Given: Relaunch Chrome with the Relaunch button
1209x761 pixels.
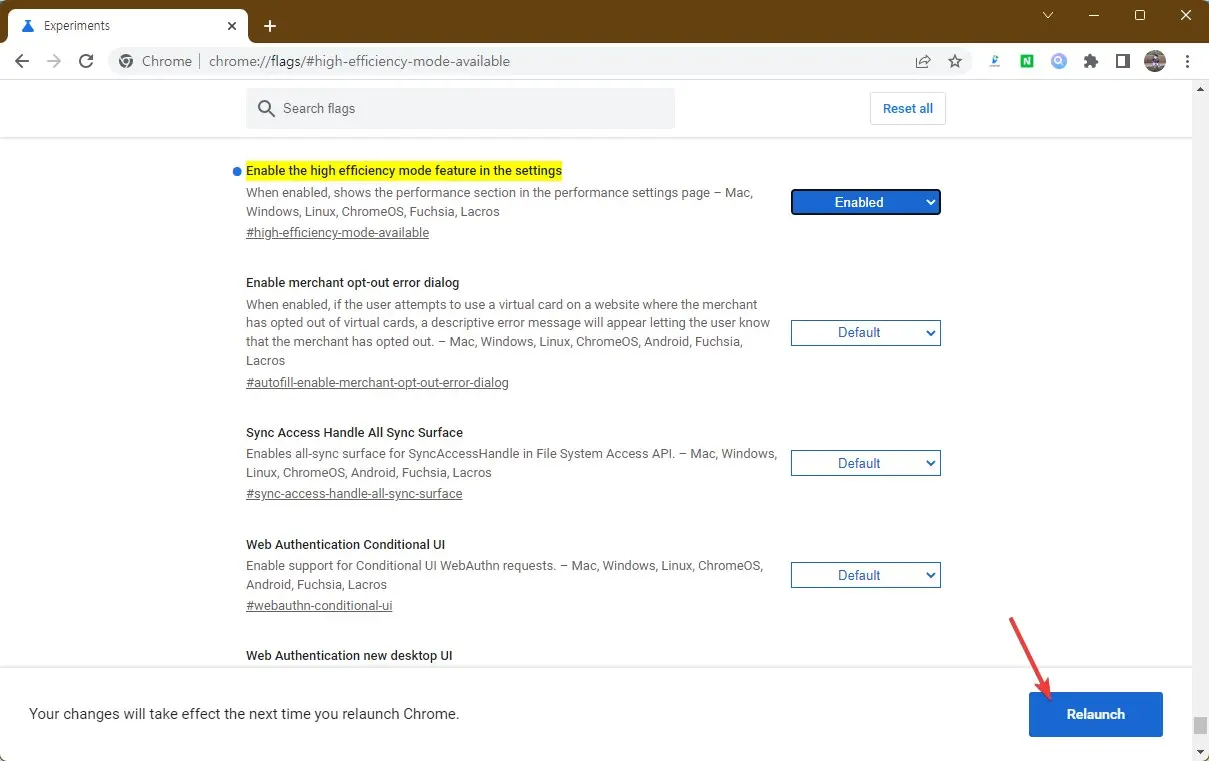Looking at the screenshot, I should [x=1096, y=714].
